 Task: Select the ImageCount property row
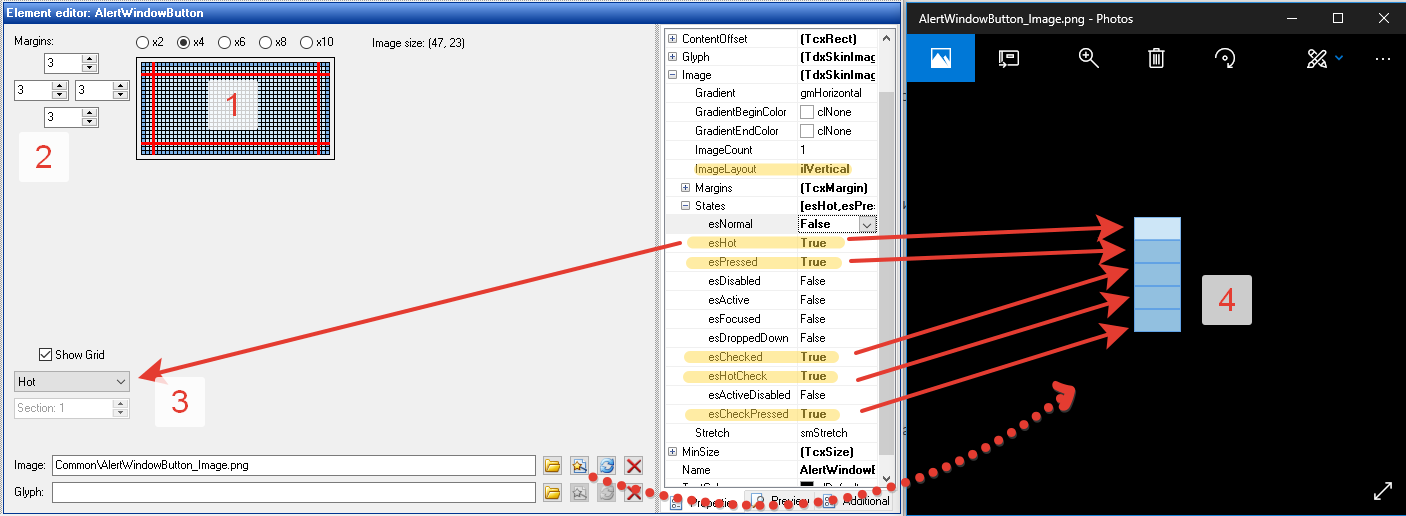tap(772, 150)
